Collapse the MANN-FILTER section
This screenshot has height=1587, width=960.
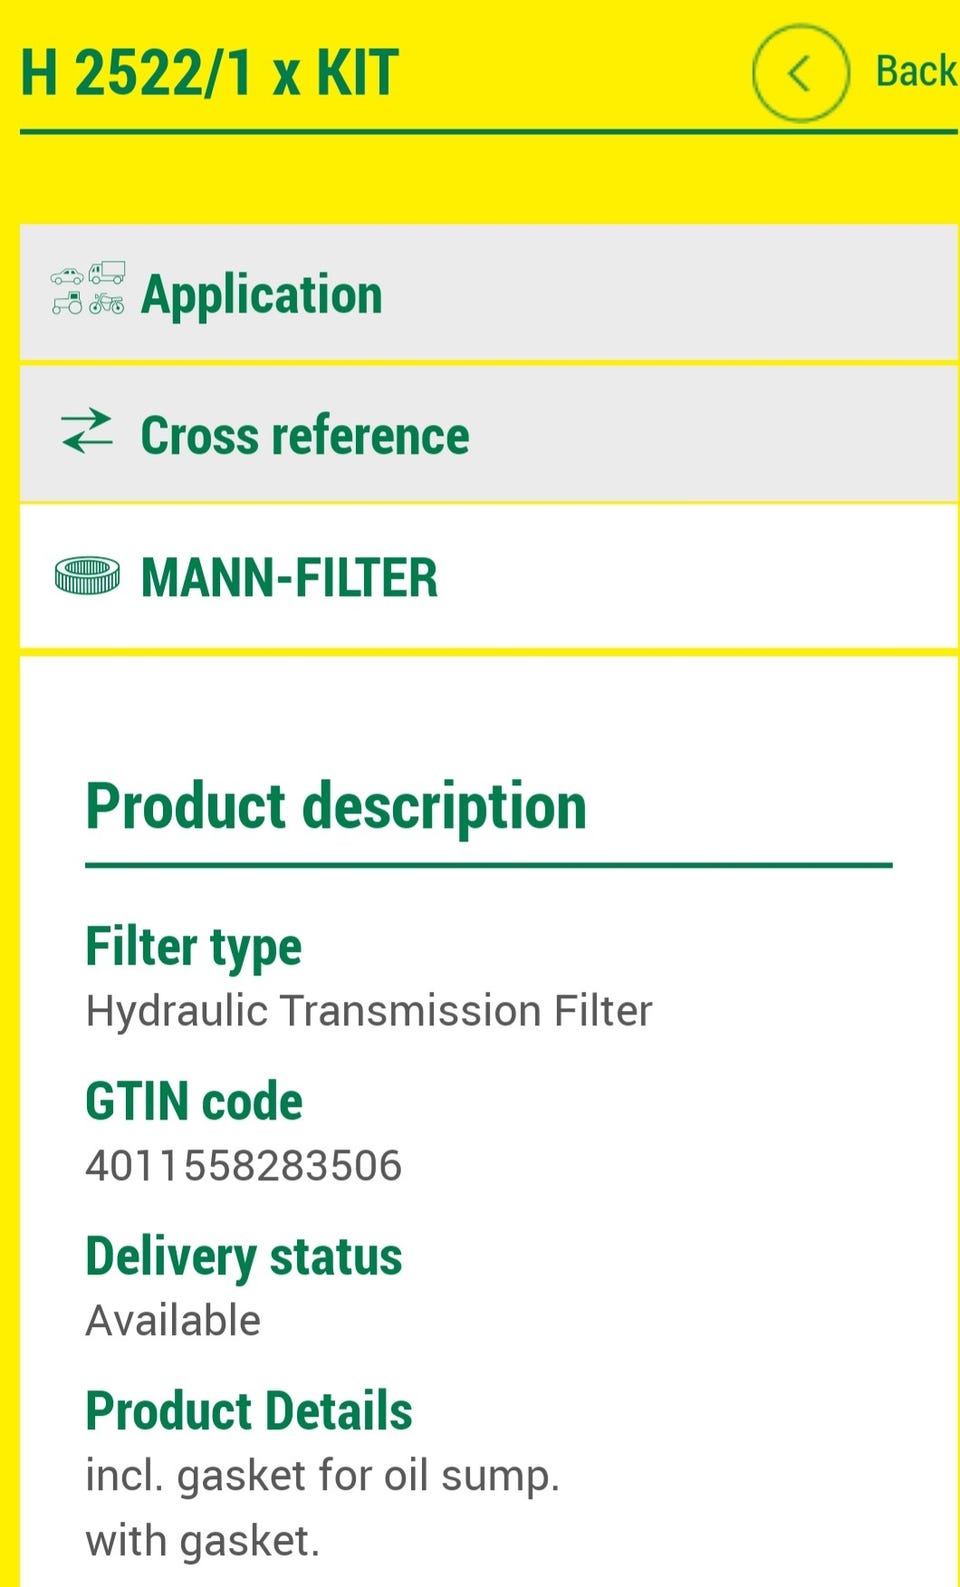point(290,578)
